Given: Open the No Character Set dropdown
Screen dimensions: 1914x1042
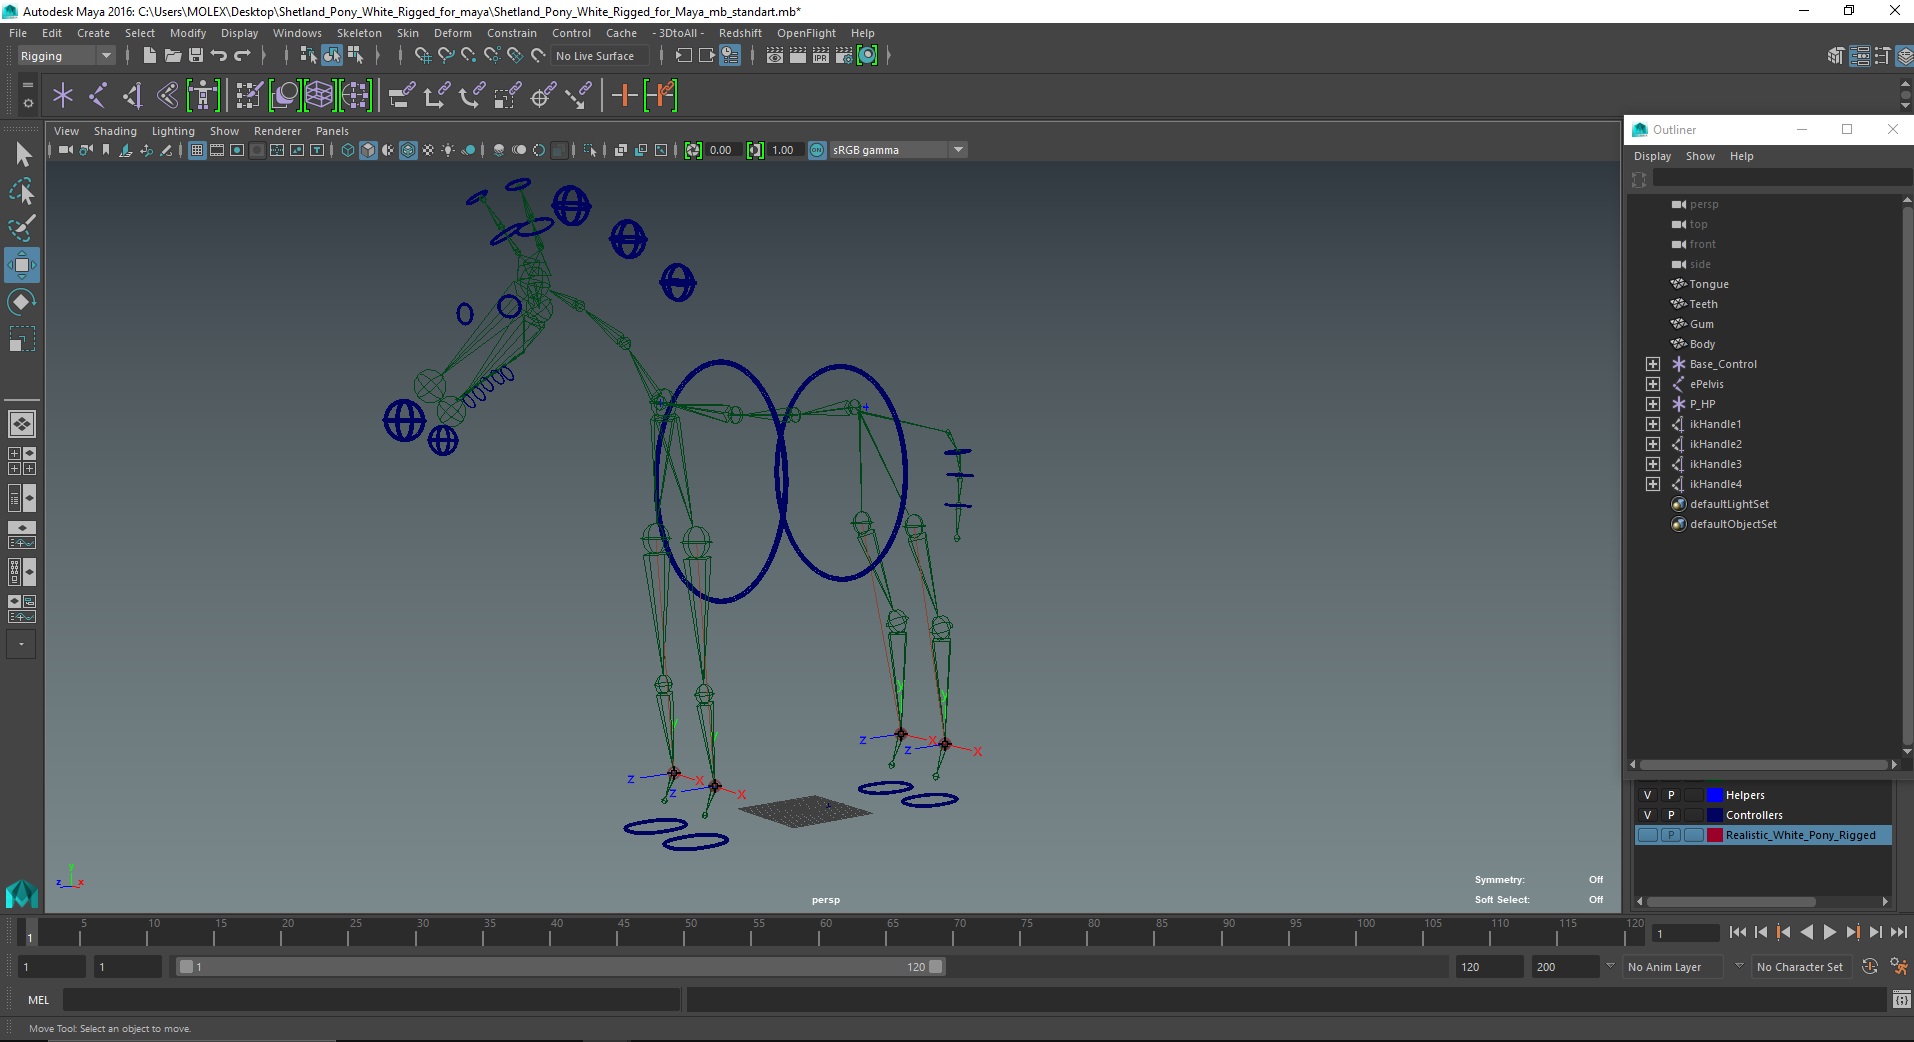Looking at the screenshot, I should (x=1800, y=967).
